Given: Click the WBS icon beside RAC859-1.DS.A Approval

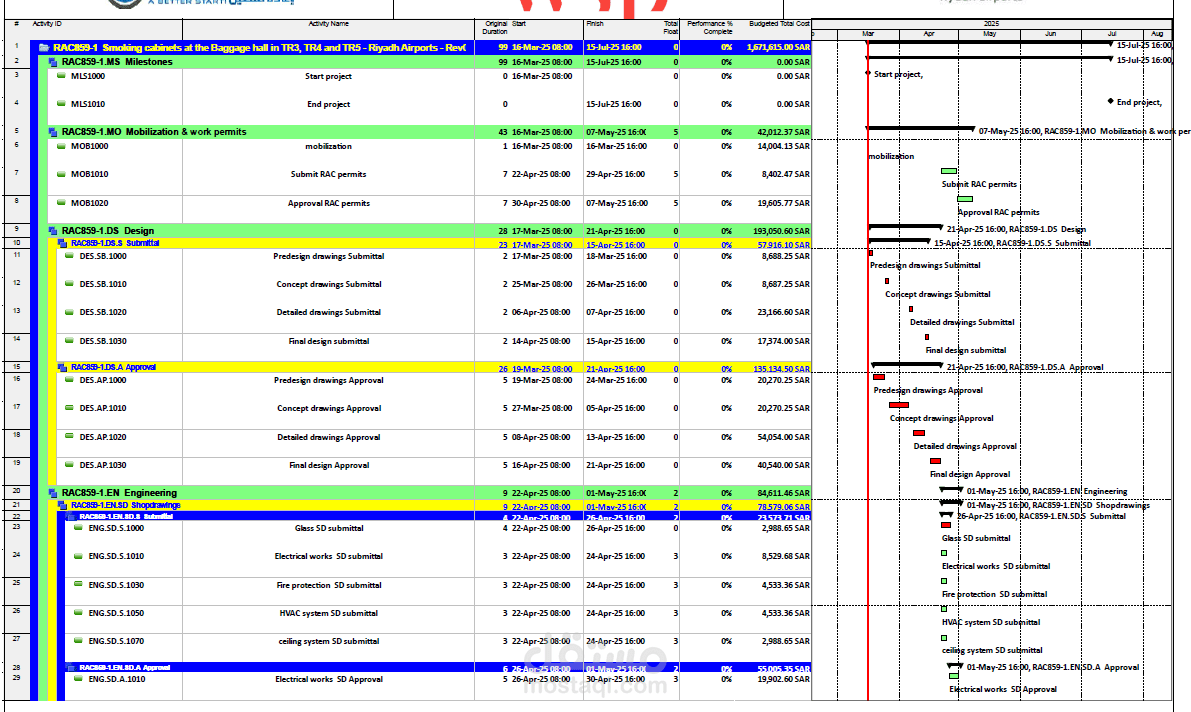Looking at the screenshot, I should pyautogui.click(x=63, y=367).
